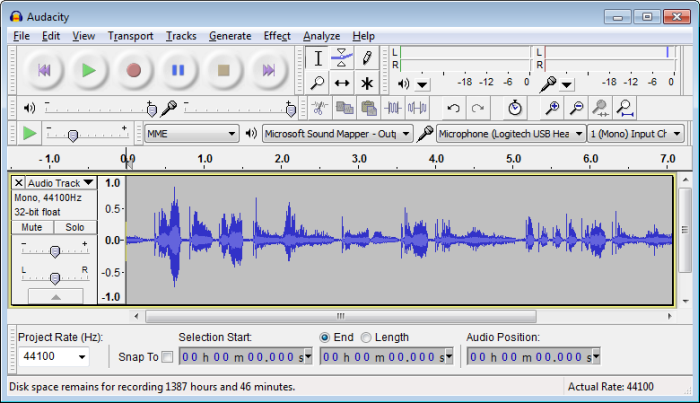
Task: Open the File menu
Action: click(x=21, y=36)
